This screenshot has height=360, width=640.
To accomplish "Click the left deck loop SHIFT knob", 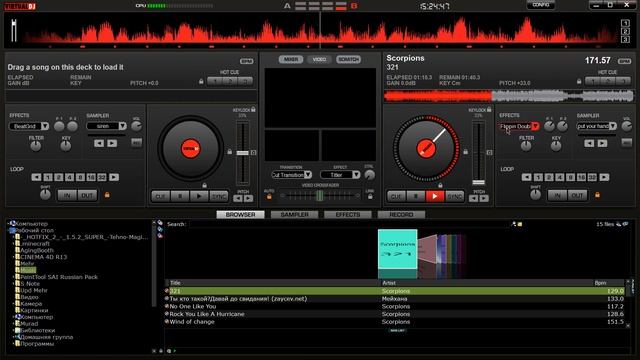I will point(45,195).
